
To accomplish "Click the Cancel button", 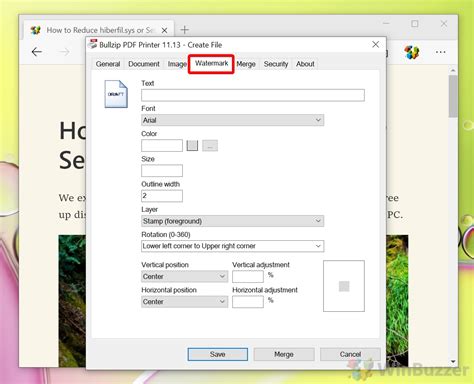I will coord(350,354).
